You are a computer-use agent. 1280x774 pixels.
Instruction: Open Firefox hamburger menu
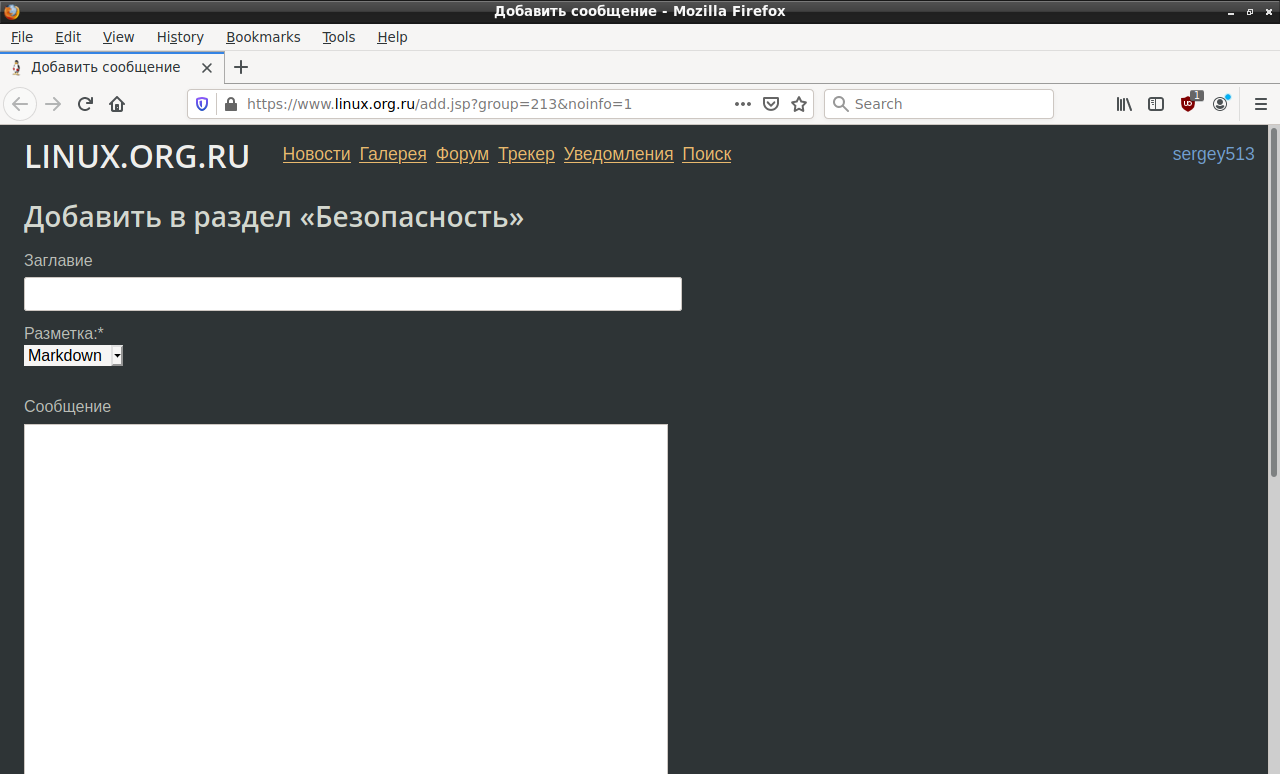tap(1261, 104)
